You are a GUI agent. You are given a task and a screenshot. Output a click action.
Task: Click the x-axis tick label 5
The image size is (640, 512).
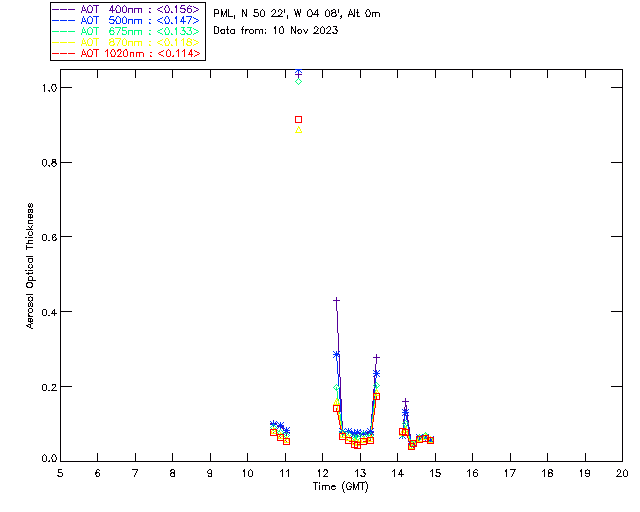tap(60, 473)
